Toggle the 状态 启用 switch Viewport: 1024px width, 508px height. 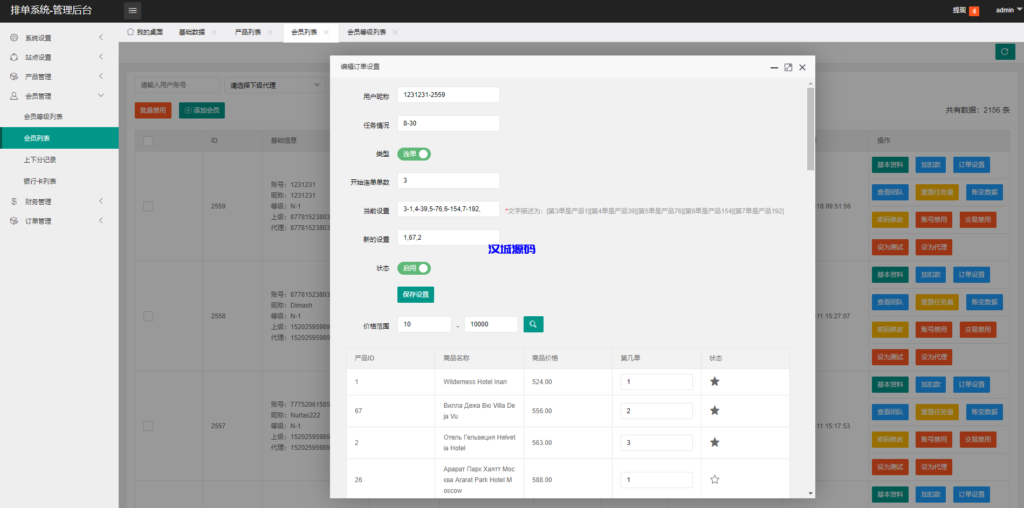point(414,268)
